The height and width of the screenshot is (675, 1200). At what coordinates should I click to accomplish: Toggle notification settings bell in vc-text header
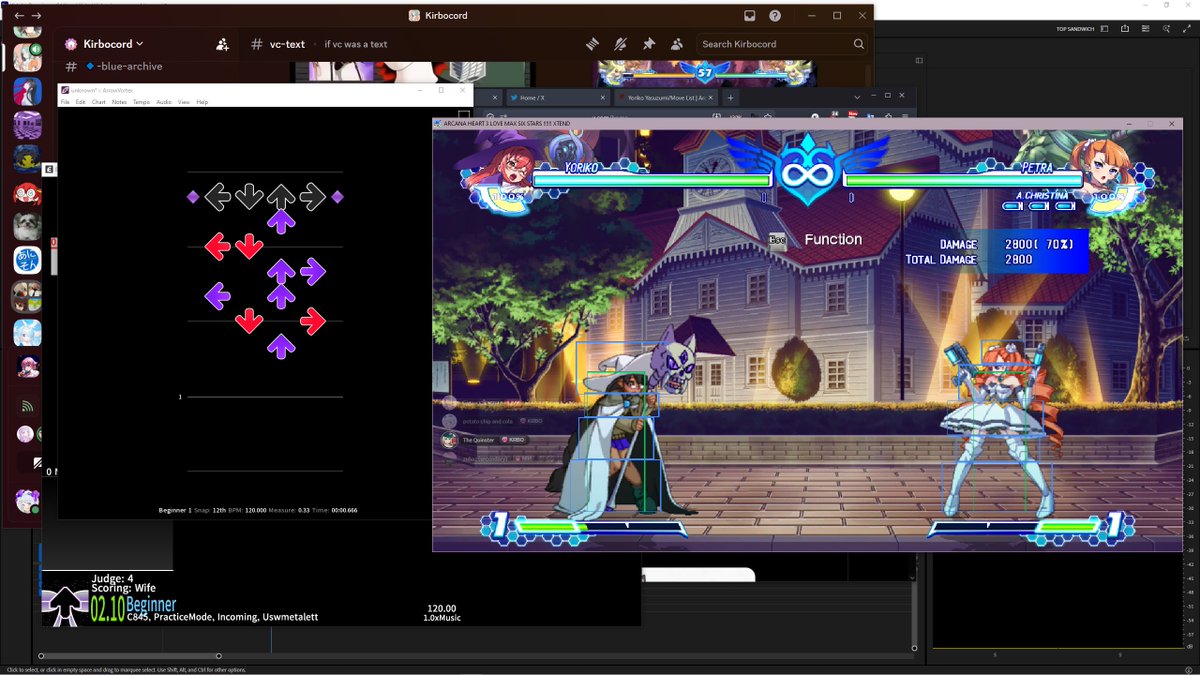coord(620,44)
